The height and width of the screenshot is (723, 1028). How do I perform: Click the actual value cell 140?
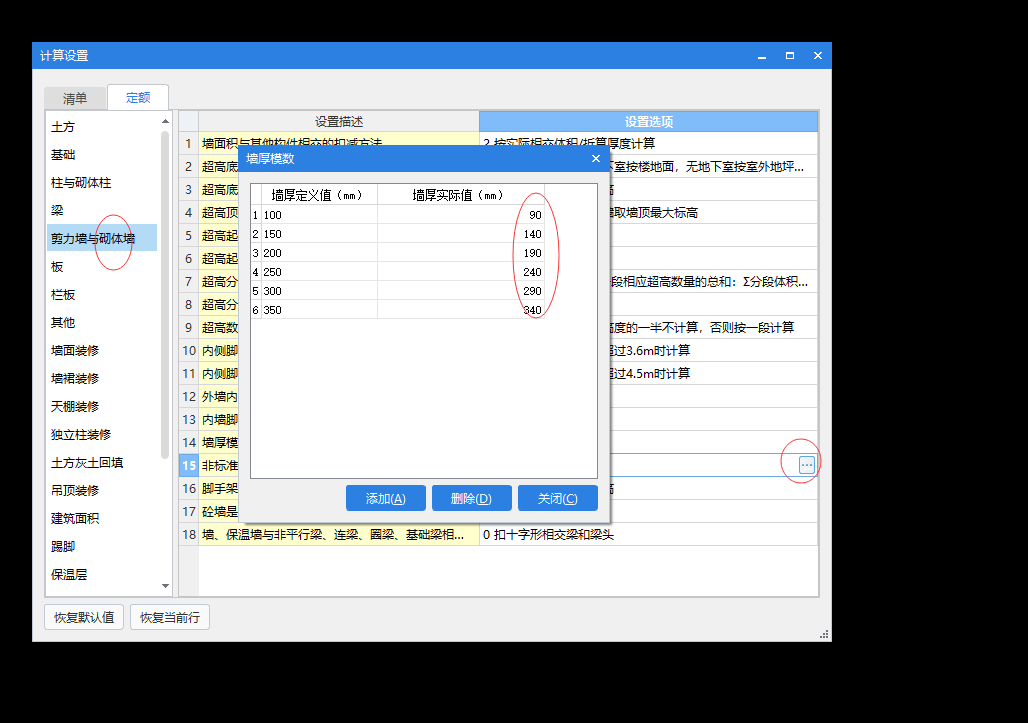461,234
